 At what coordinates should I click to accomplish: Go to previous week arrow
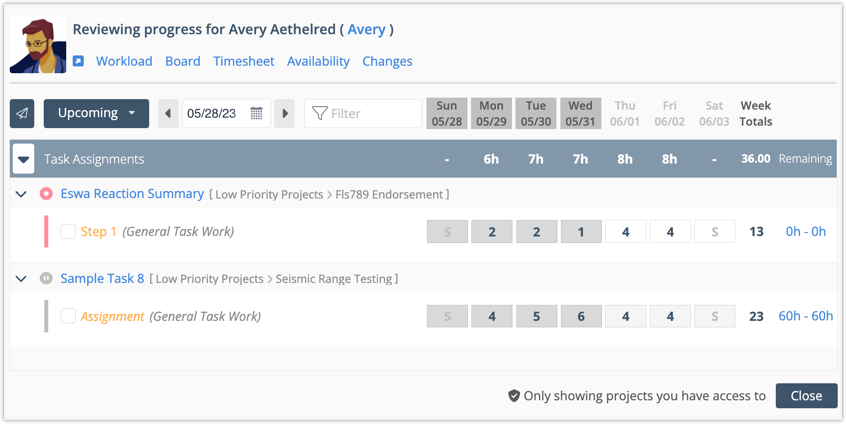pos(167,113)
